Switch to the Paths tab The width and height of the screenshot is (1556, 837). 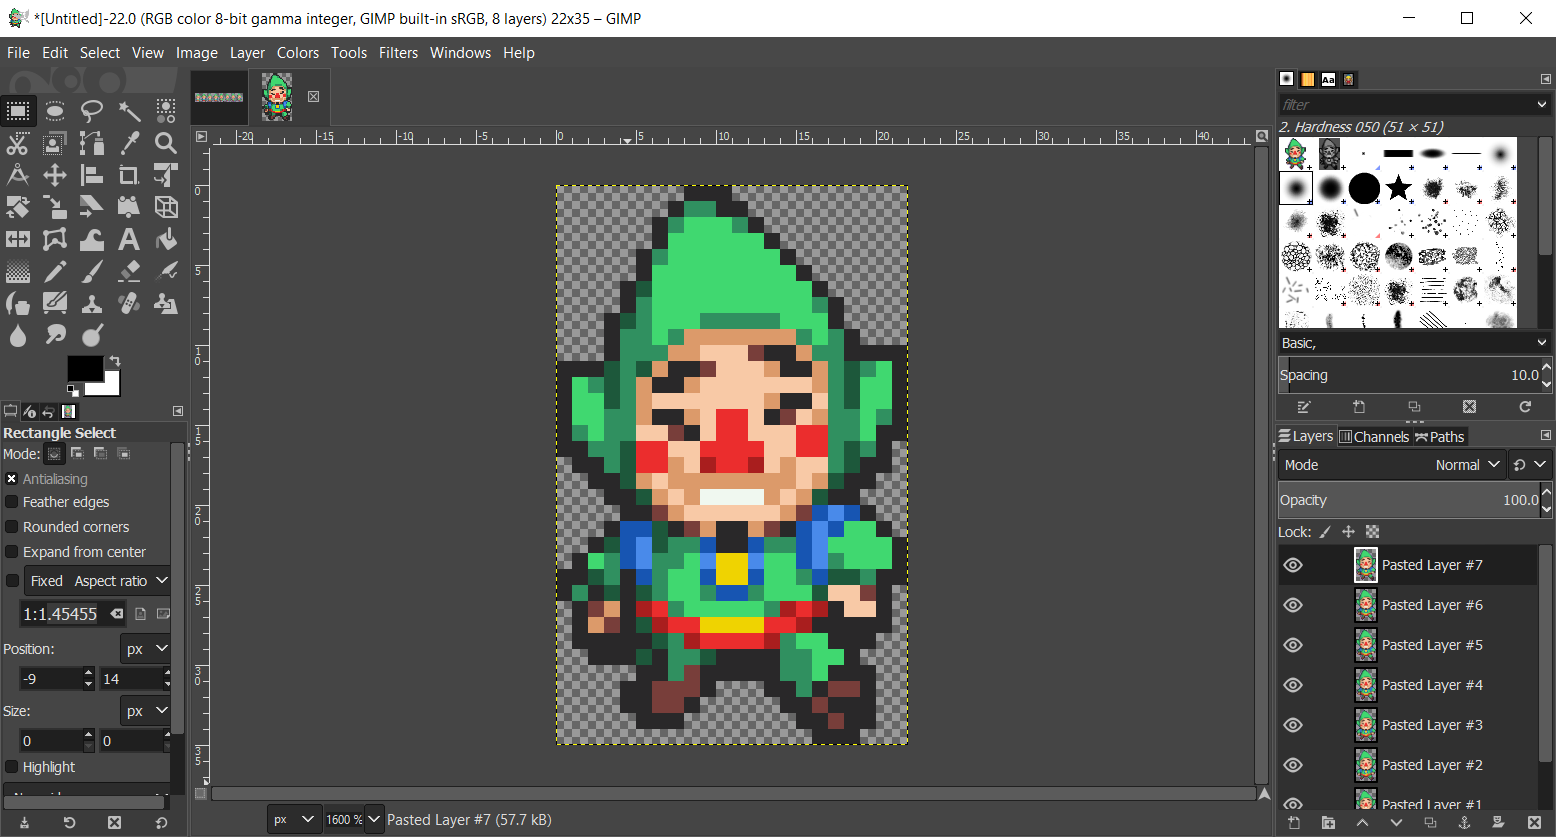coord(1440,436)
